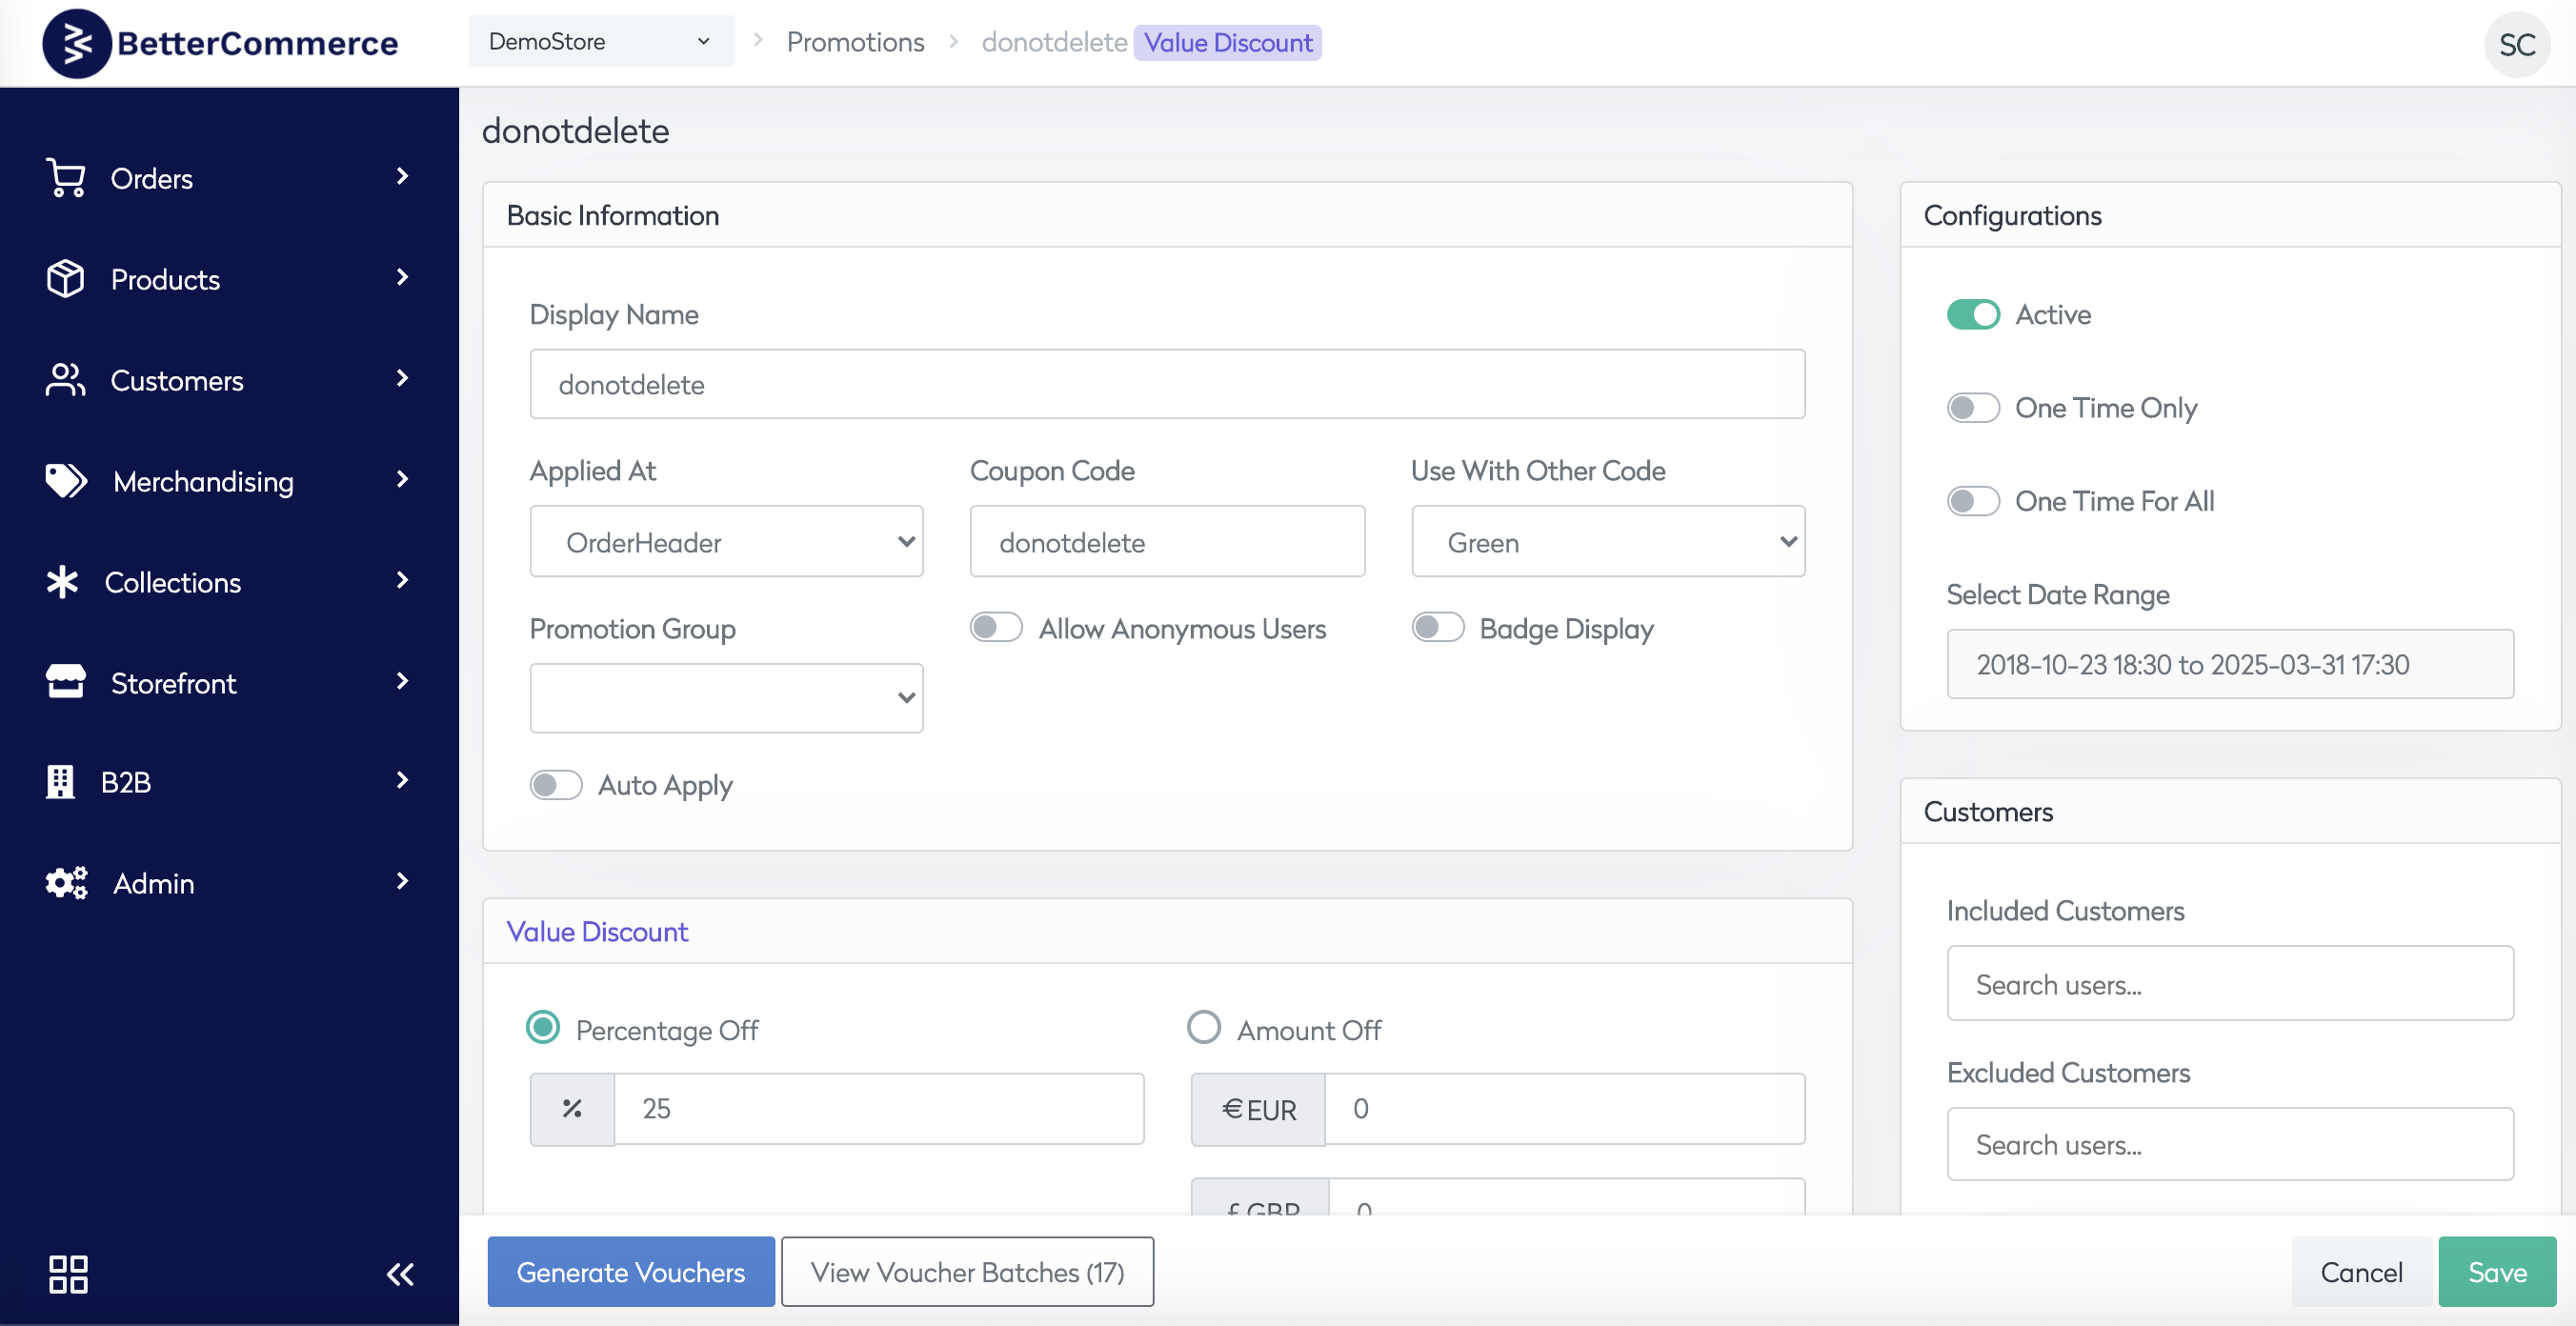Toggle Allow Anonymous Users switch

(x=996, y=627)
